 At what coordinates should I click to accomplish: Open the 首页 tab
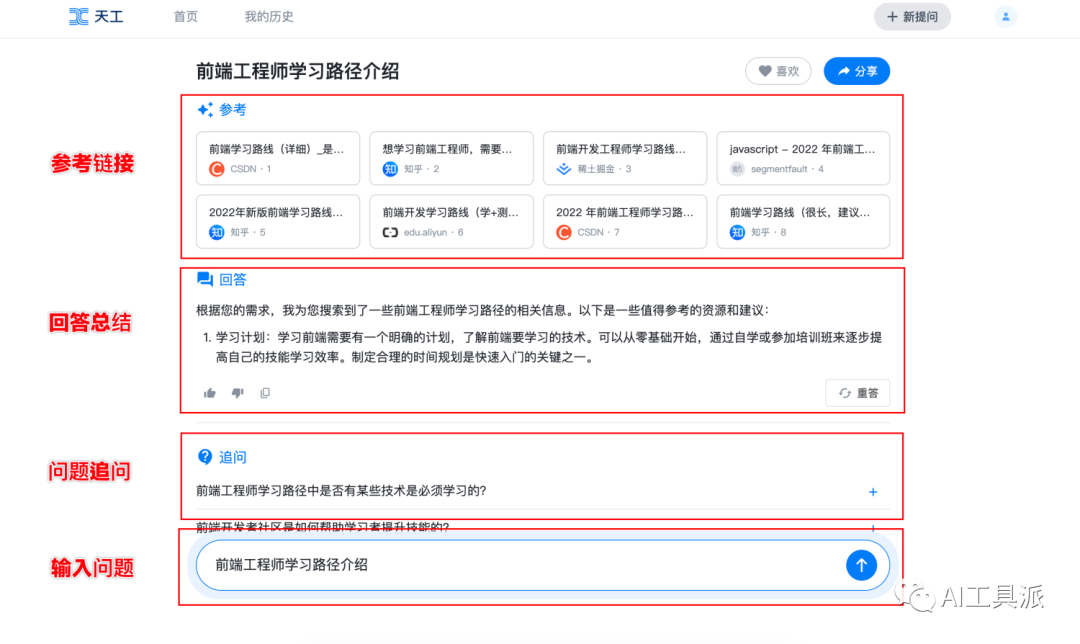[x=185, y=17]
